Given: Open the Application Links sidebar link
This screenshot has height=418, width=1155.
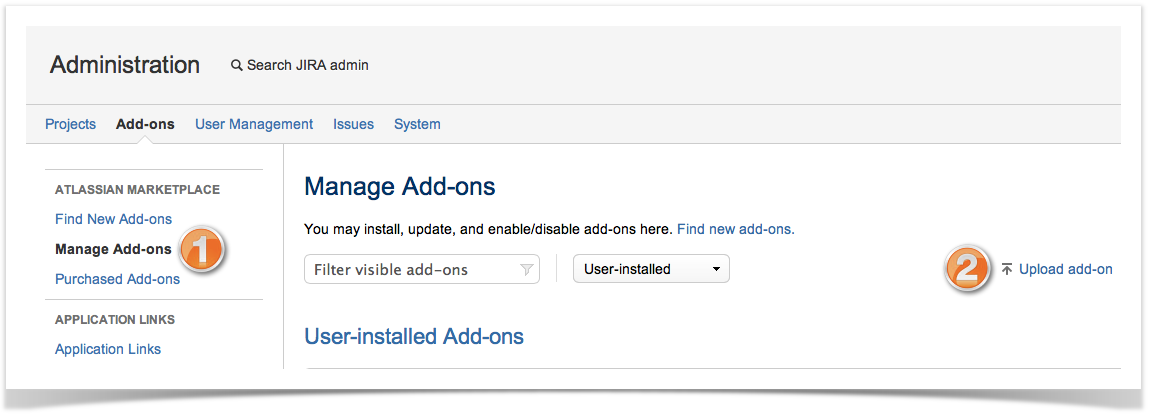Looking at the screenshot, I should 108,349.
